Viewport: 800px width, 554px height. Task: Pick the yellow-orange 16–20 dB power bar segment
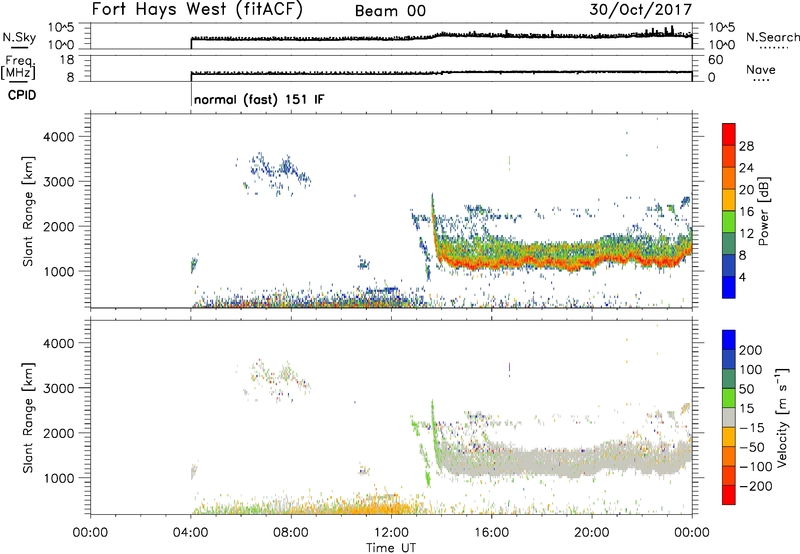click(x=729, y=200)
